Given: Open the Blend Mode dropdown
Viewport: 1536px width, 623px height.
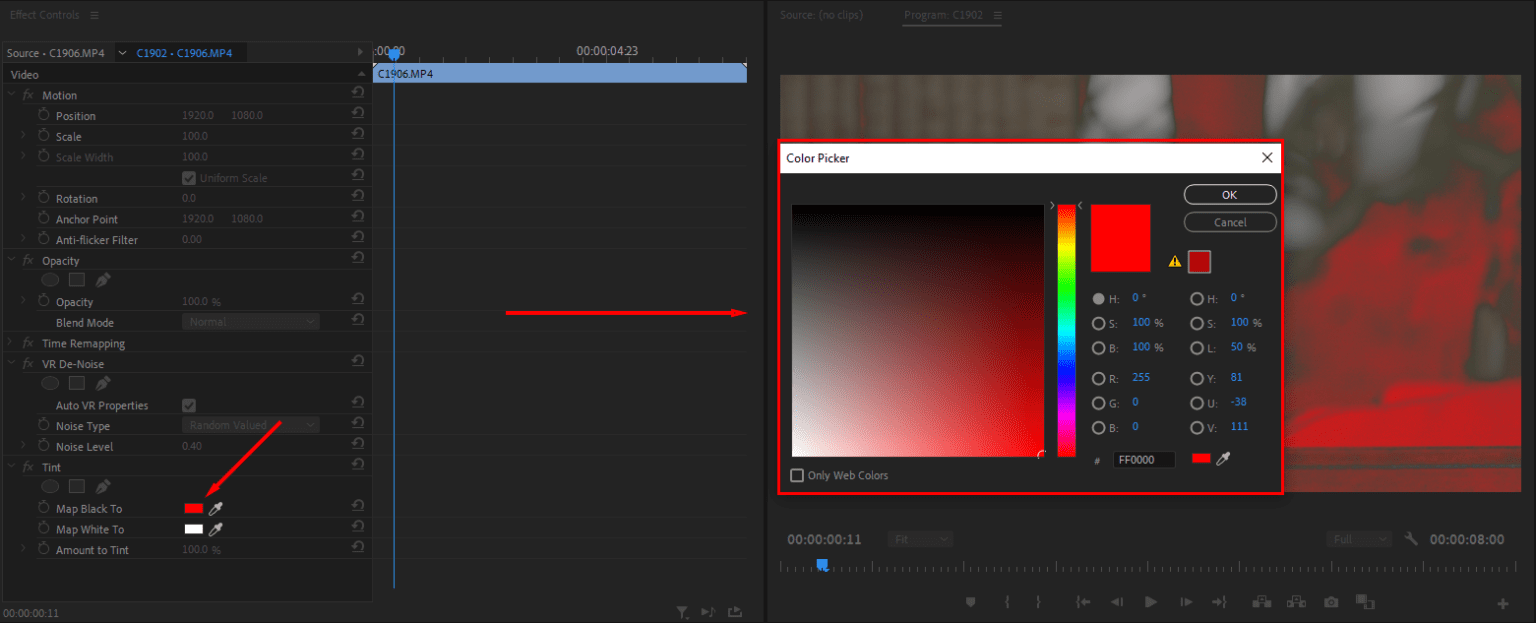Looking at the screenshot, I should [250, 322].
